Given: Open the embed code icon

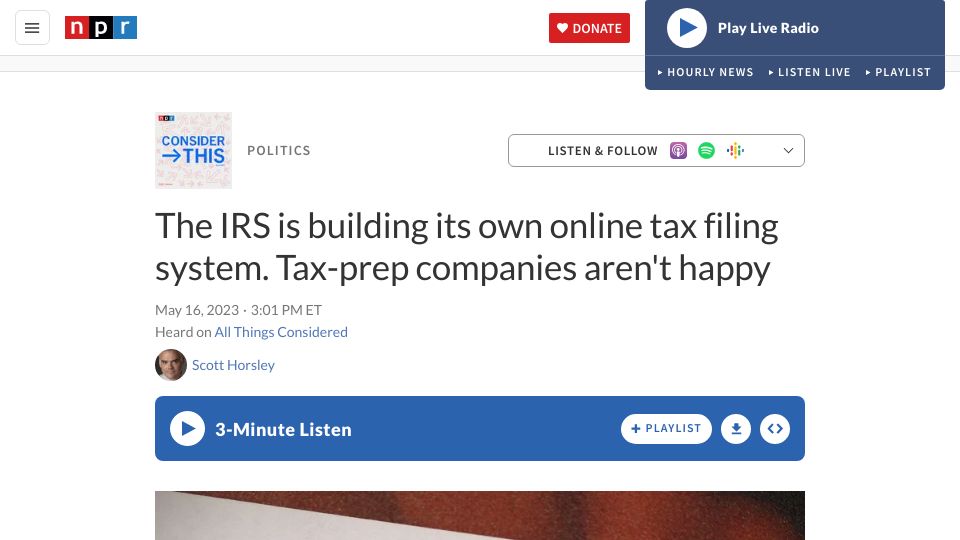Looking at the screenshot, I should [775, 429].
